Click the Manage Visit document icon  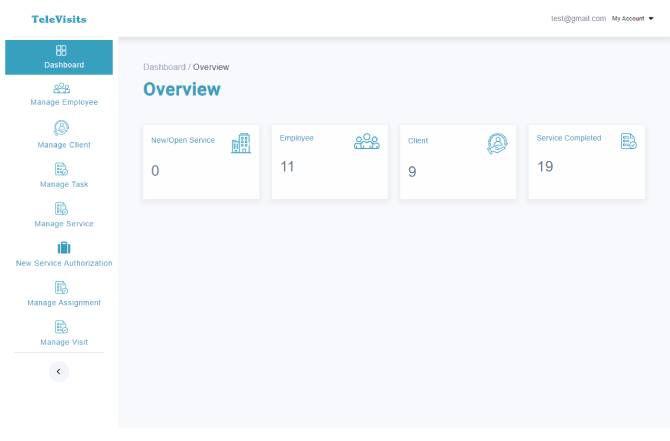tap(62, 327)
